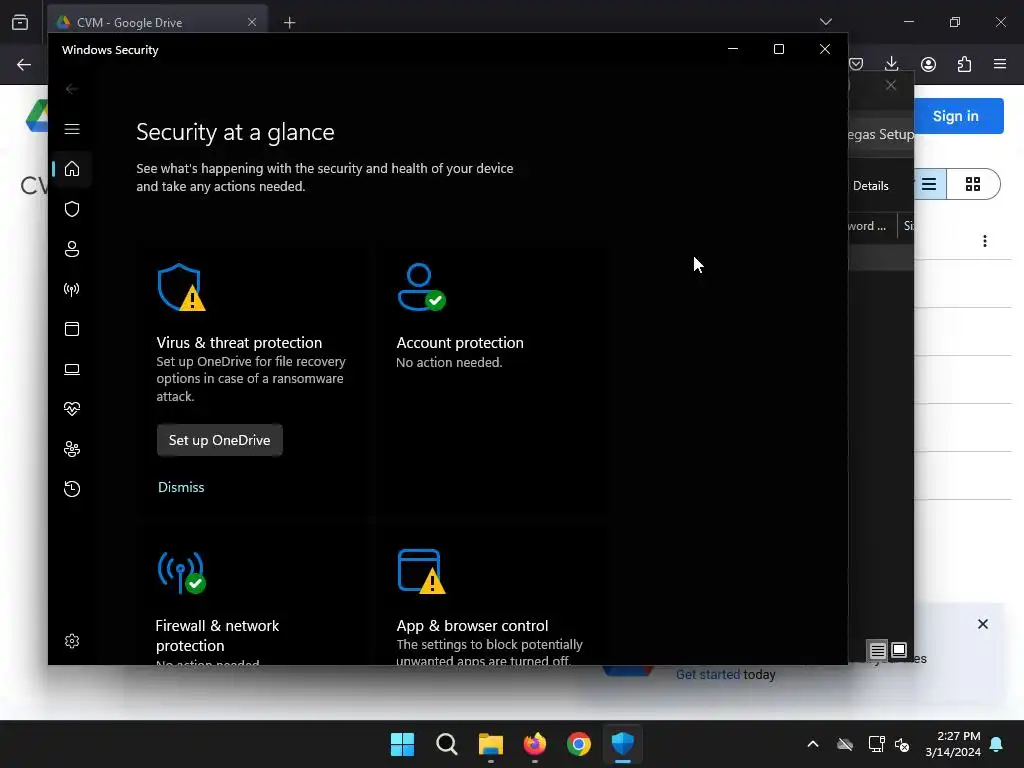Open Device security laptop sidebar icon
This screenshot has height=768, width=1024.
pyautogui.click(x=72, y=369)
